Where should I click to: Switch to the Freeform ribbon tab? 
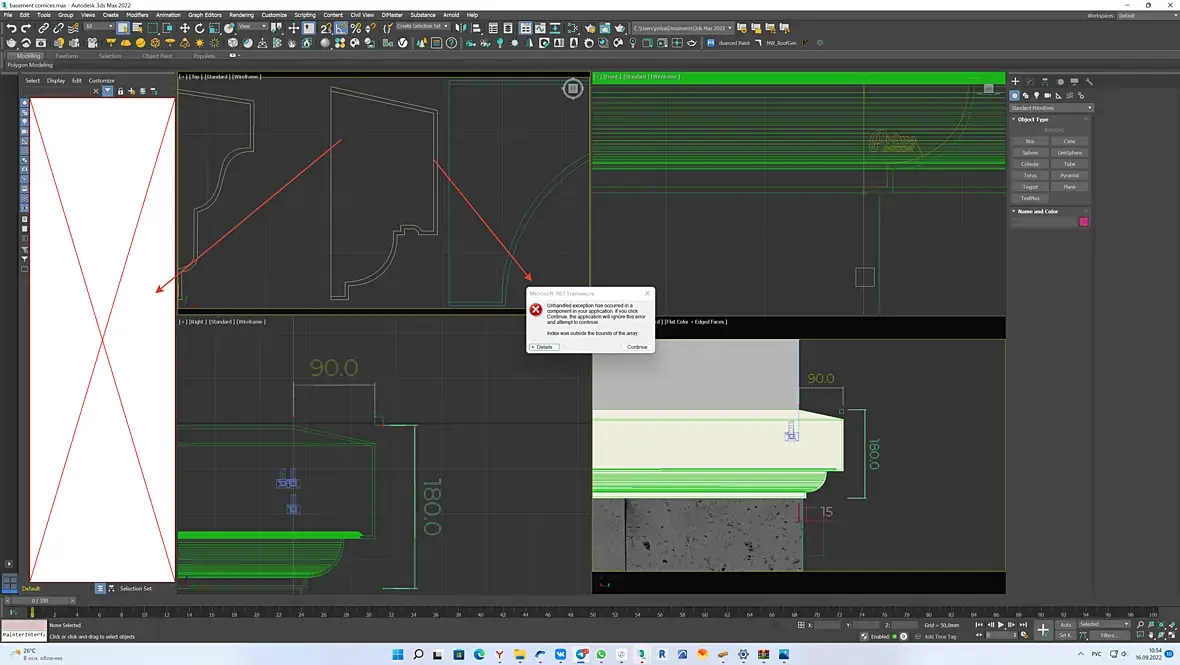coord(67,56)
